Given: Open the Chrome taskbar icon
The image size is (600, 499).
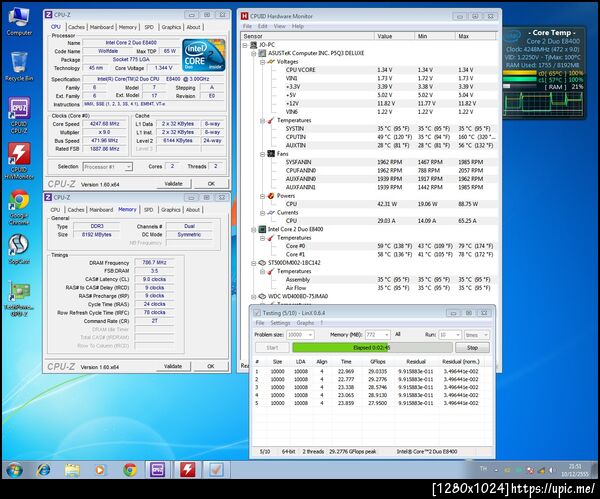Looking at the screenshot, I should (130, 470).
